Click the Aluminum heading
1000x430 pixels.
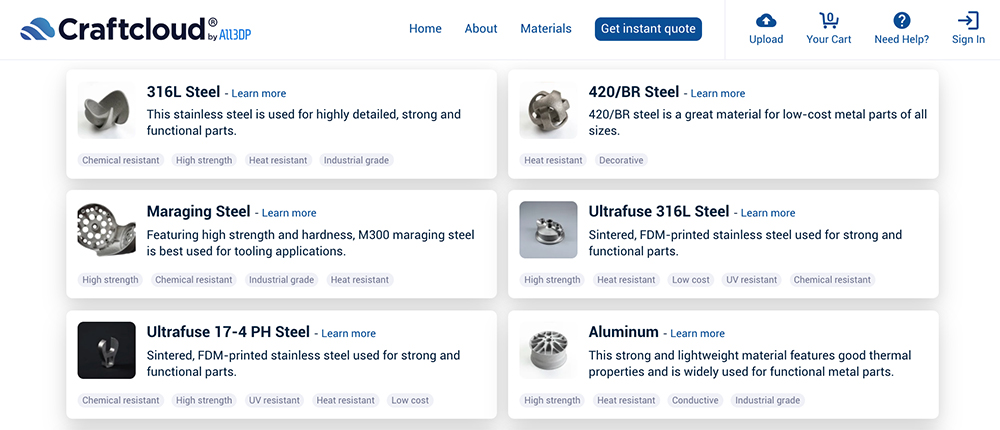(624, 332)
